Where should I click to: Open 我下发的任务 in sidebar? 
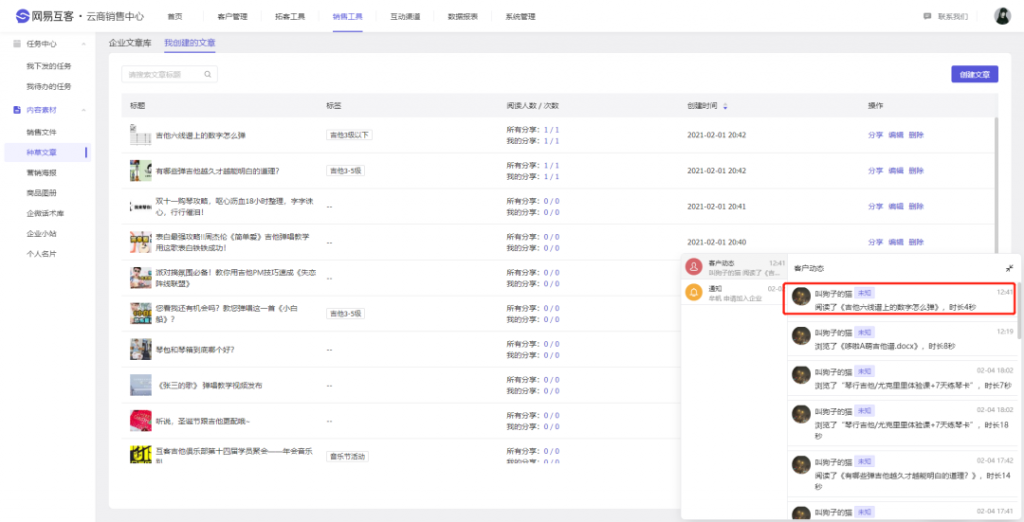pos(48,66)
